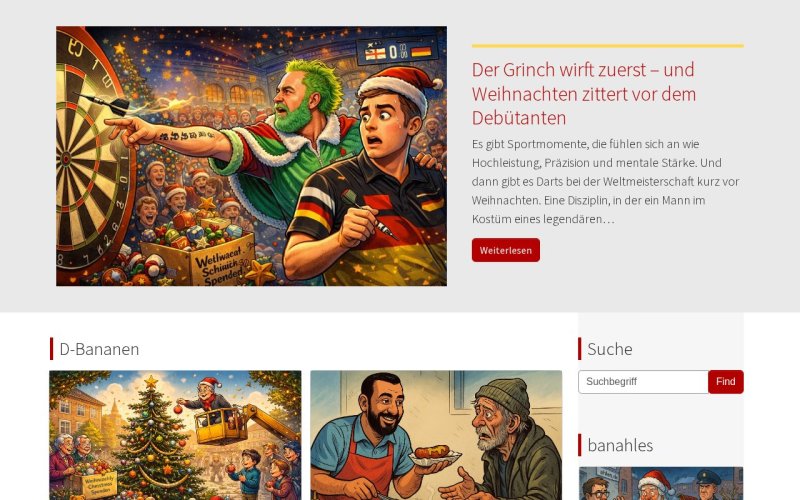Click the Find search button
This screenshot has height=500, width=800.
726,382
